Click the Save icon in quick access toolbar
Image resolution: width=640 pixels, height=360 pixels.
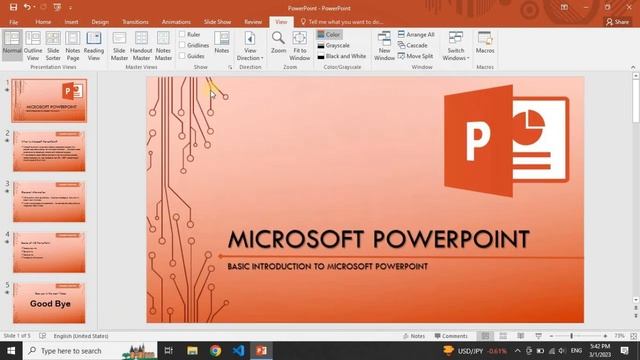pos(13,7)
